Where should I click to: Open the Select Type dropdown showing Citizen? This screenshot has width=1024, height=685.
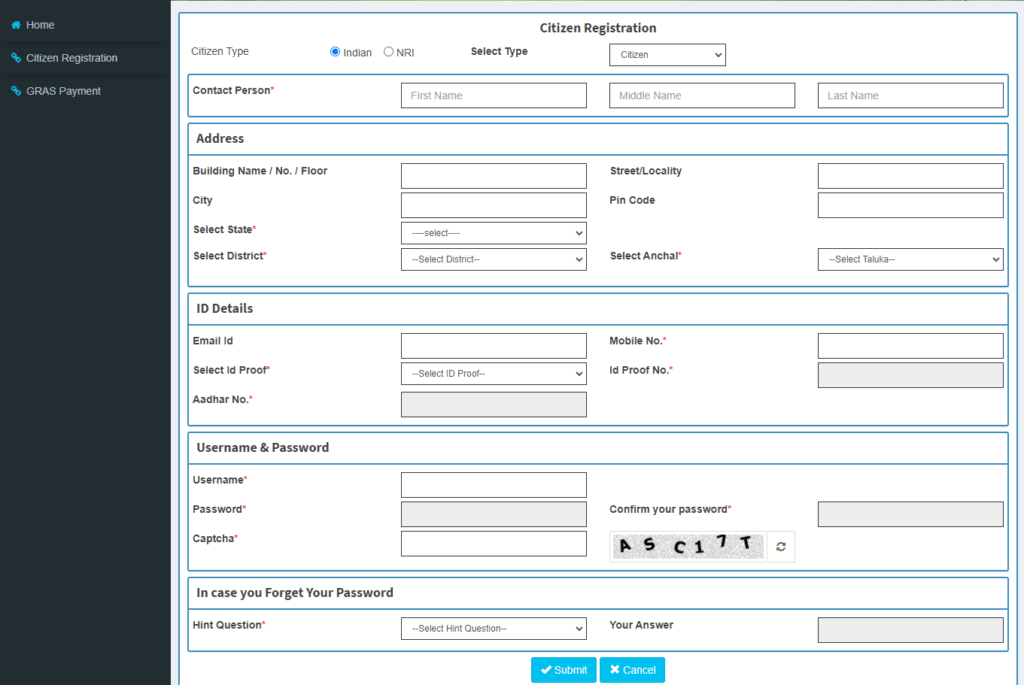(x=667, y=55)
